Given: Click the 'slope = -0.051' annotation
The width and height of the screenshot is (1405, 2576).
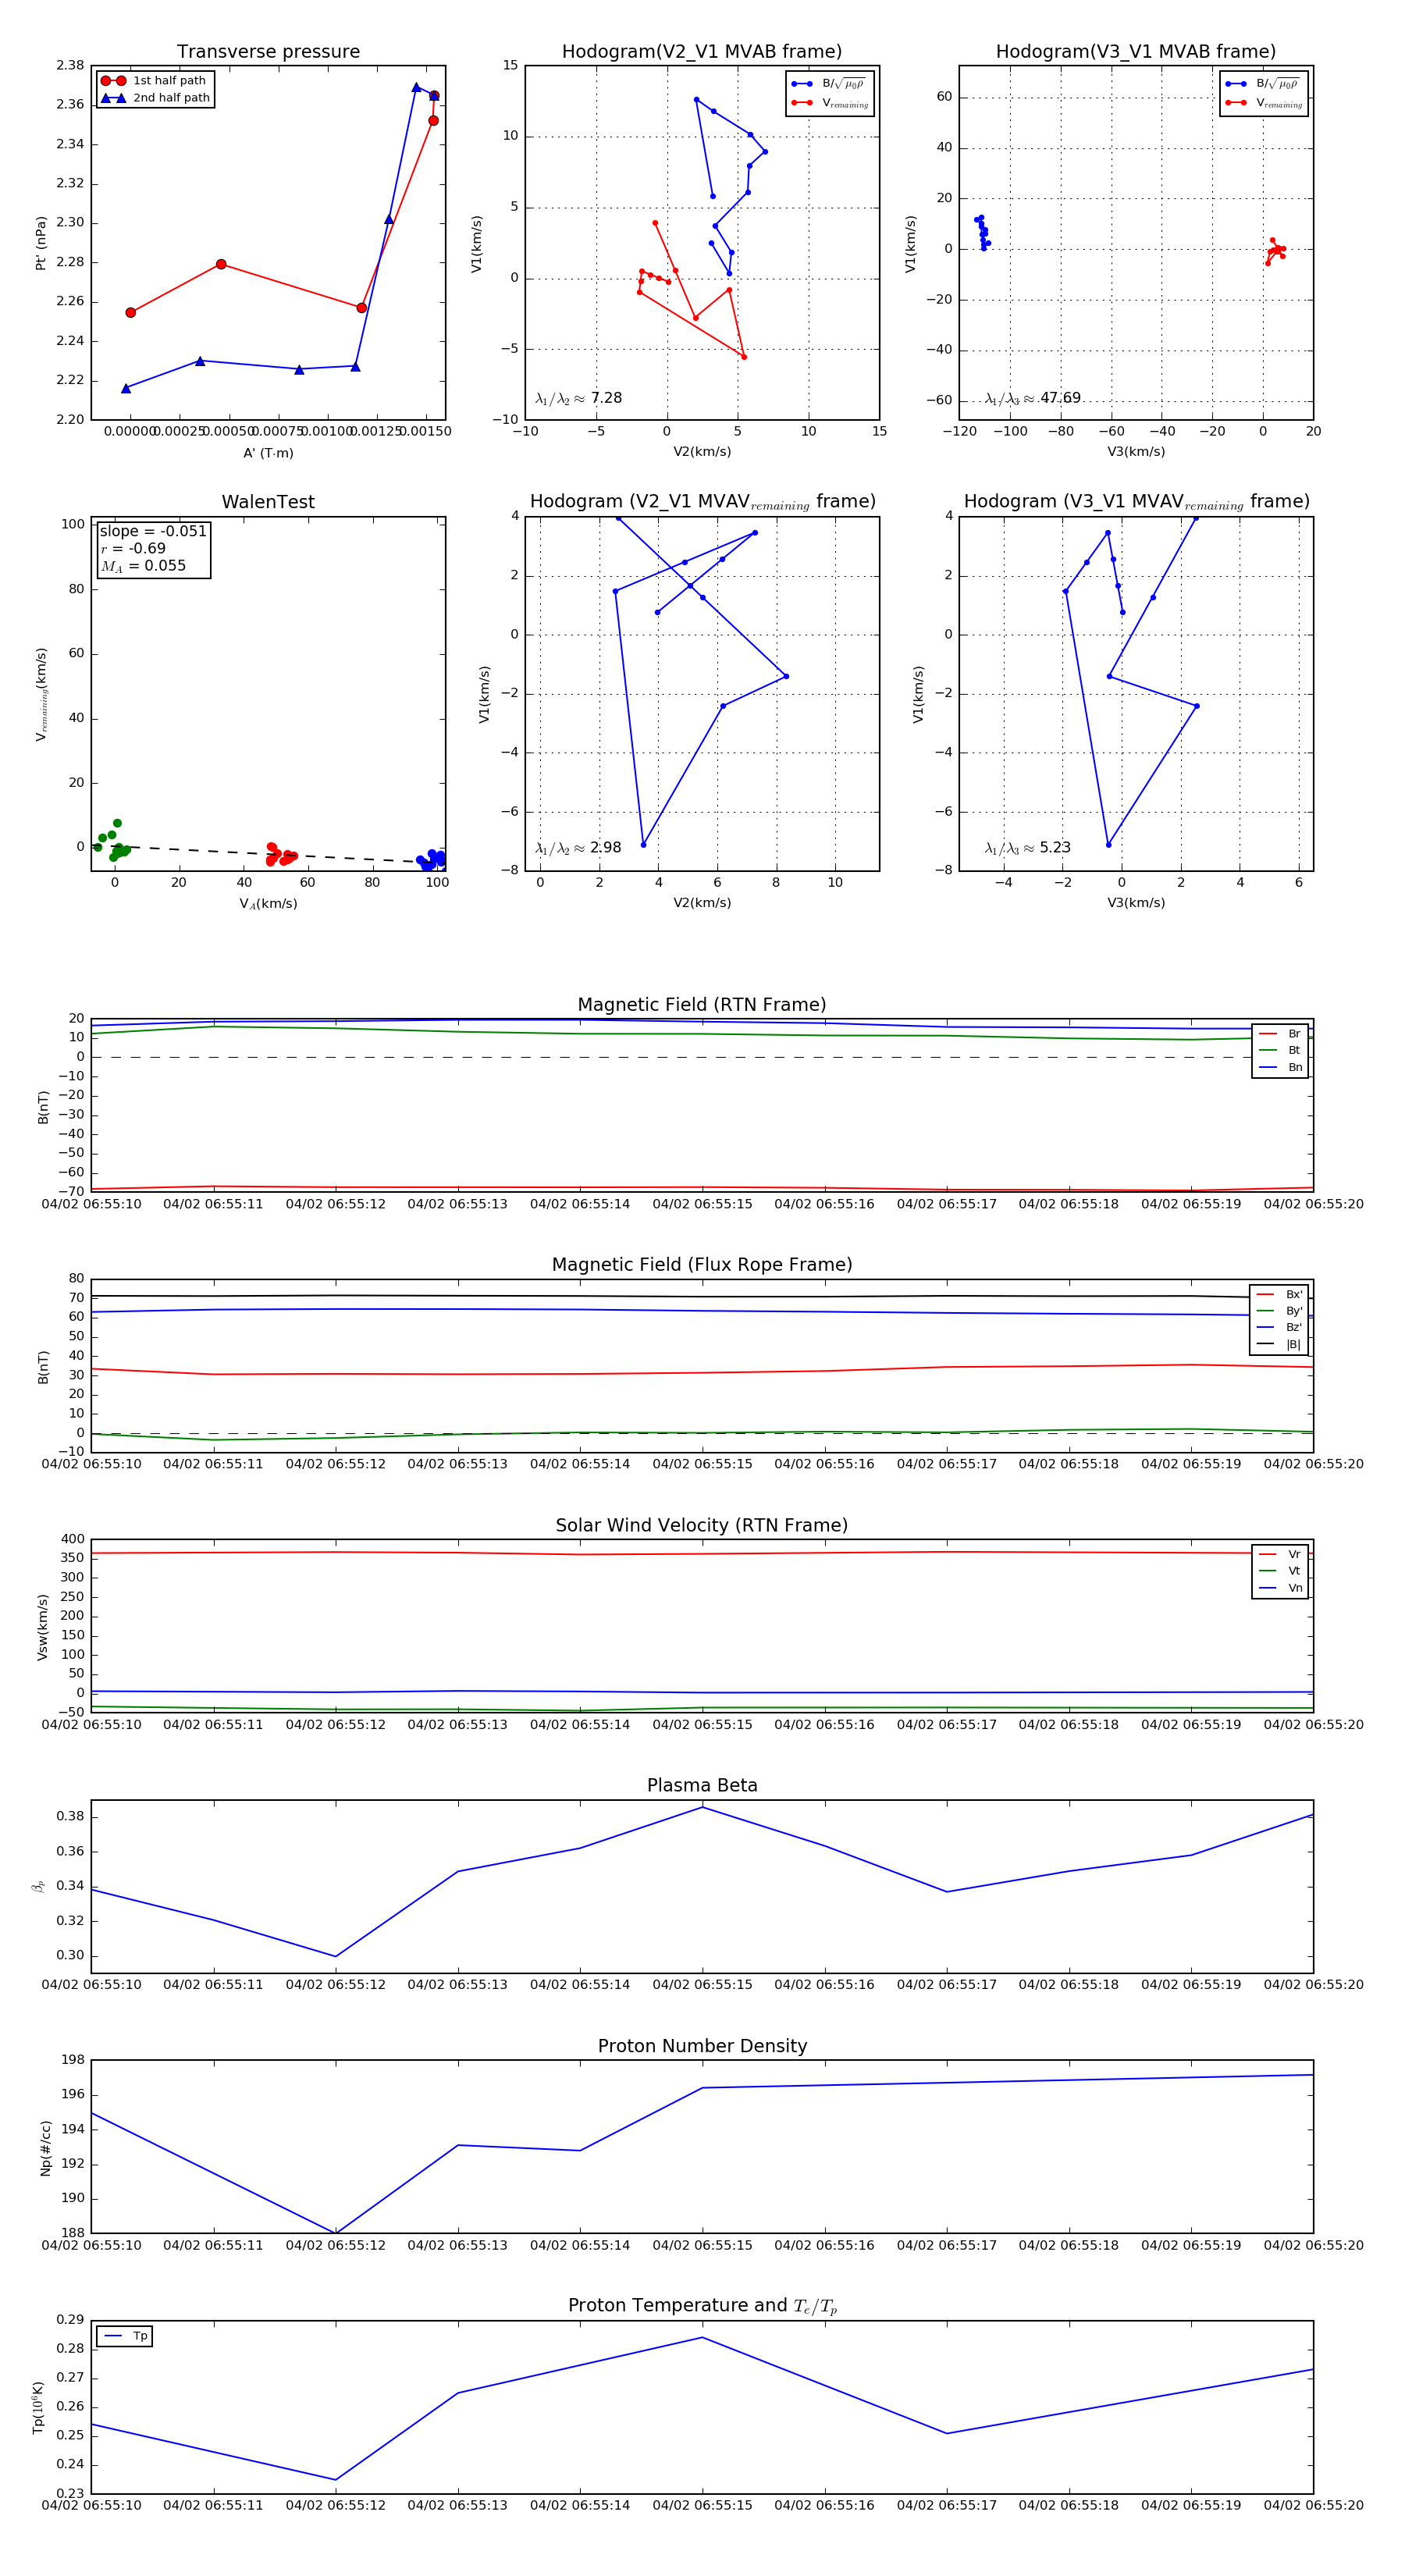Looking at the screenshot, I should click(153, 531).
